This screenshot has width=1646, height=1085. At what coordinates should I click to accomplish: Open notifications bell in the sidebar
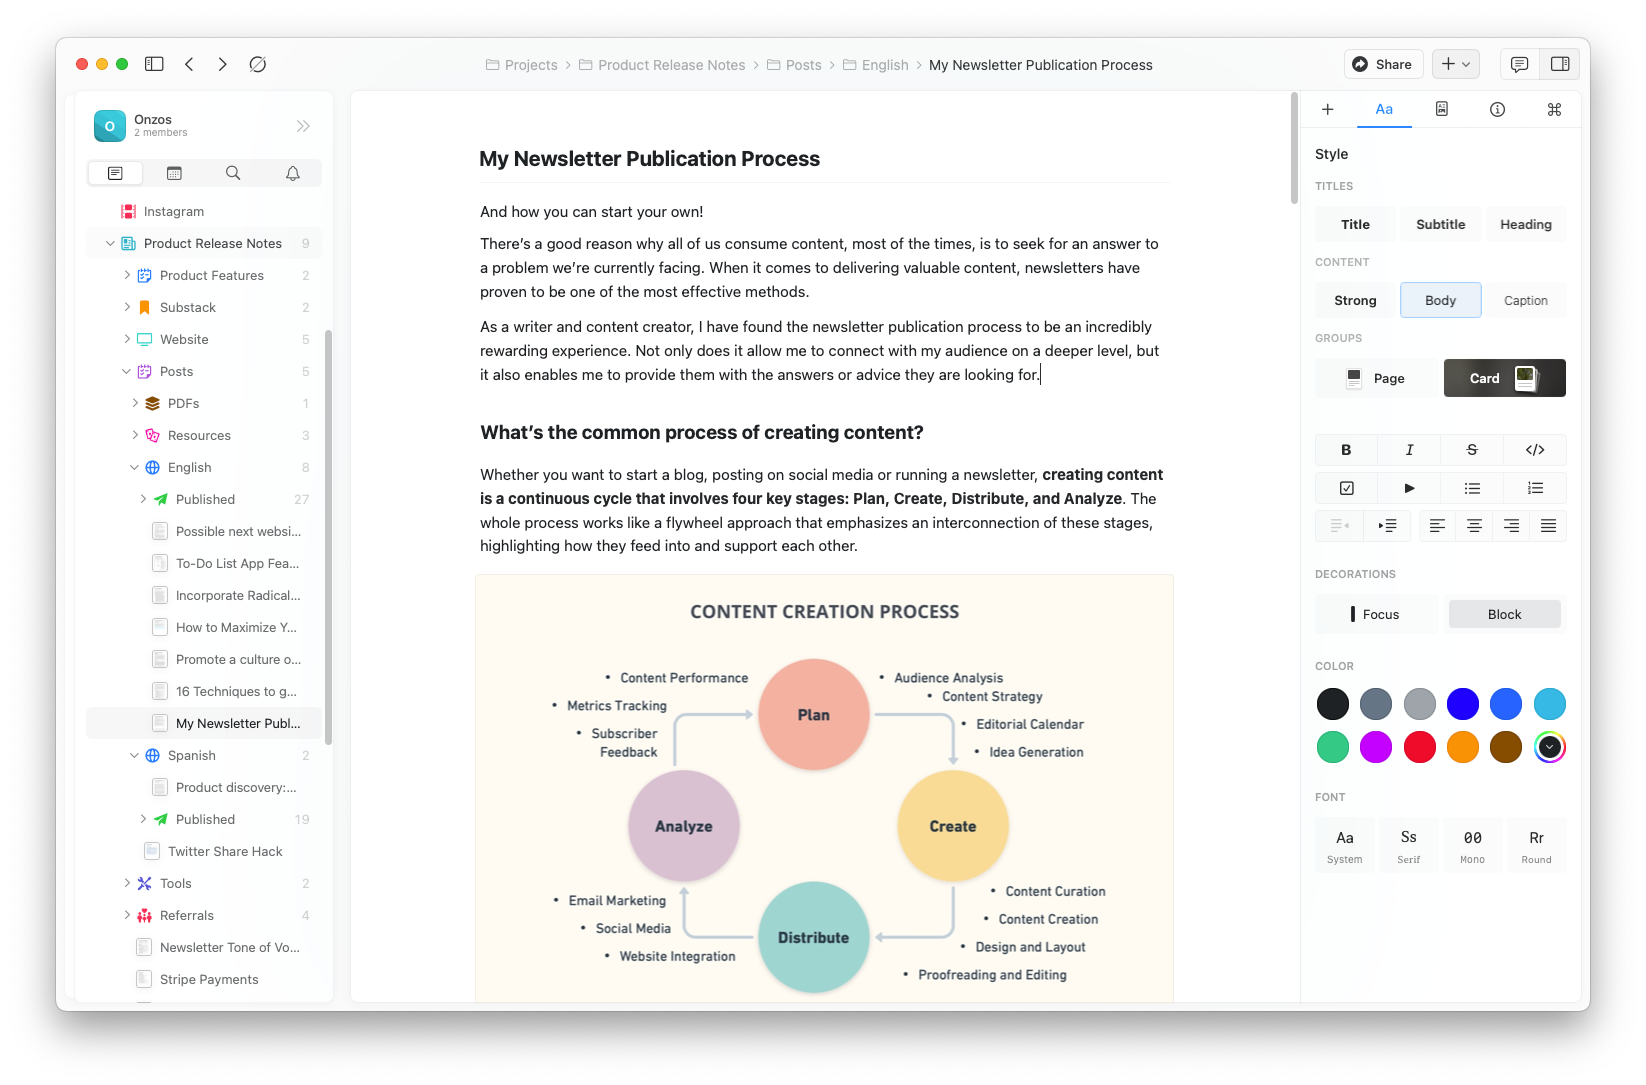[x=293, y=173]
